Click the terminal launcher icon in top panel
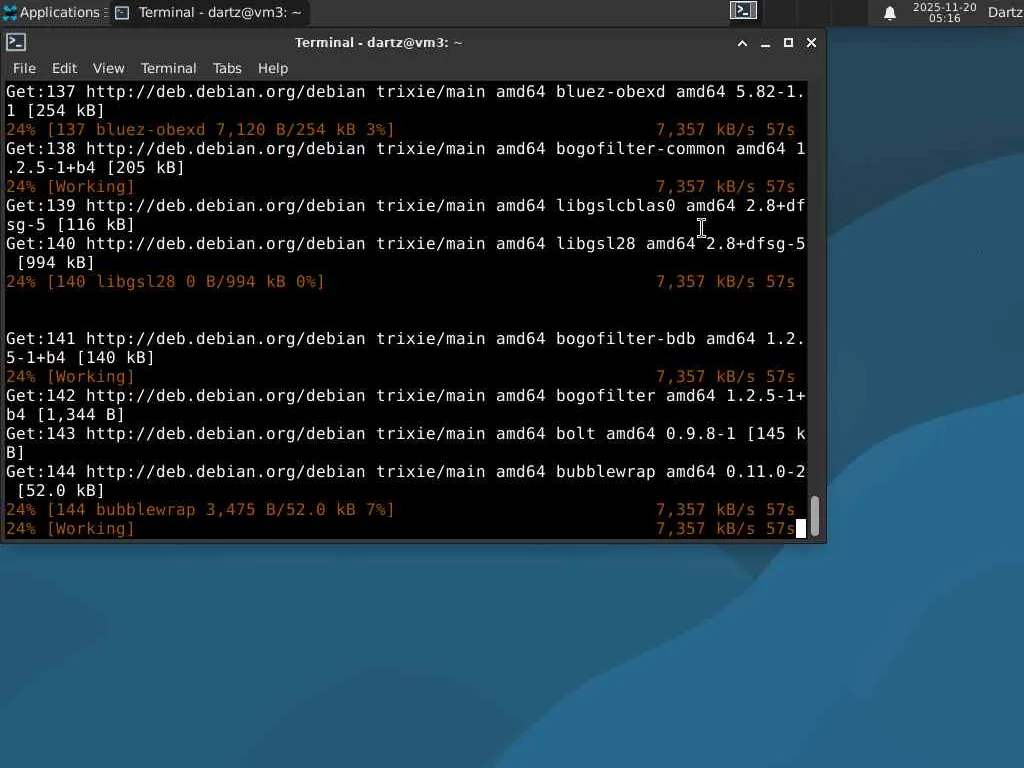The height and width of the screenshot is (768, 1024). (x=743, y=10)
